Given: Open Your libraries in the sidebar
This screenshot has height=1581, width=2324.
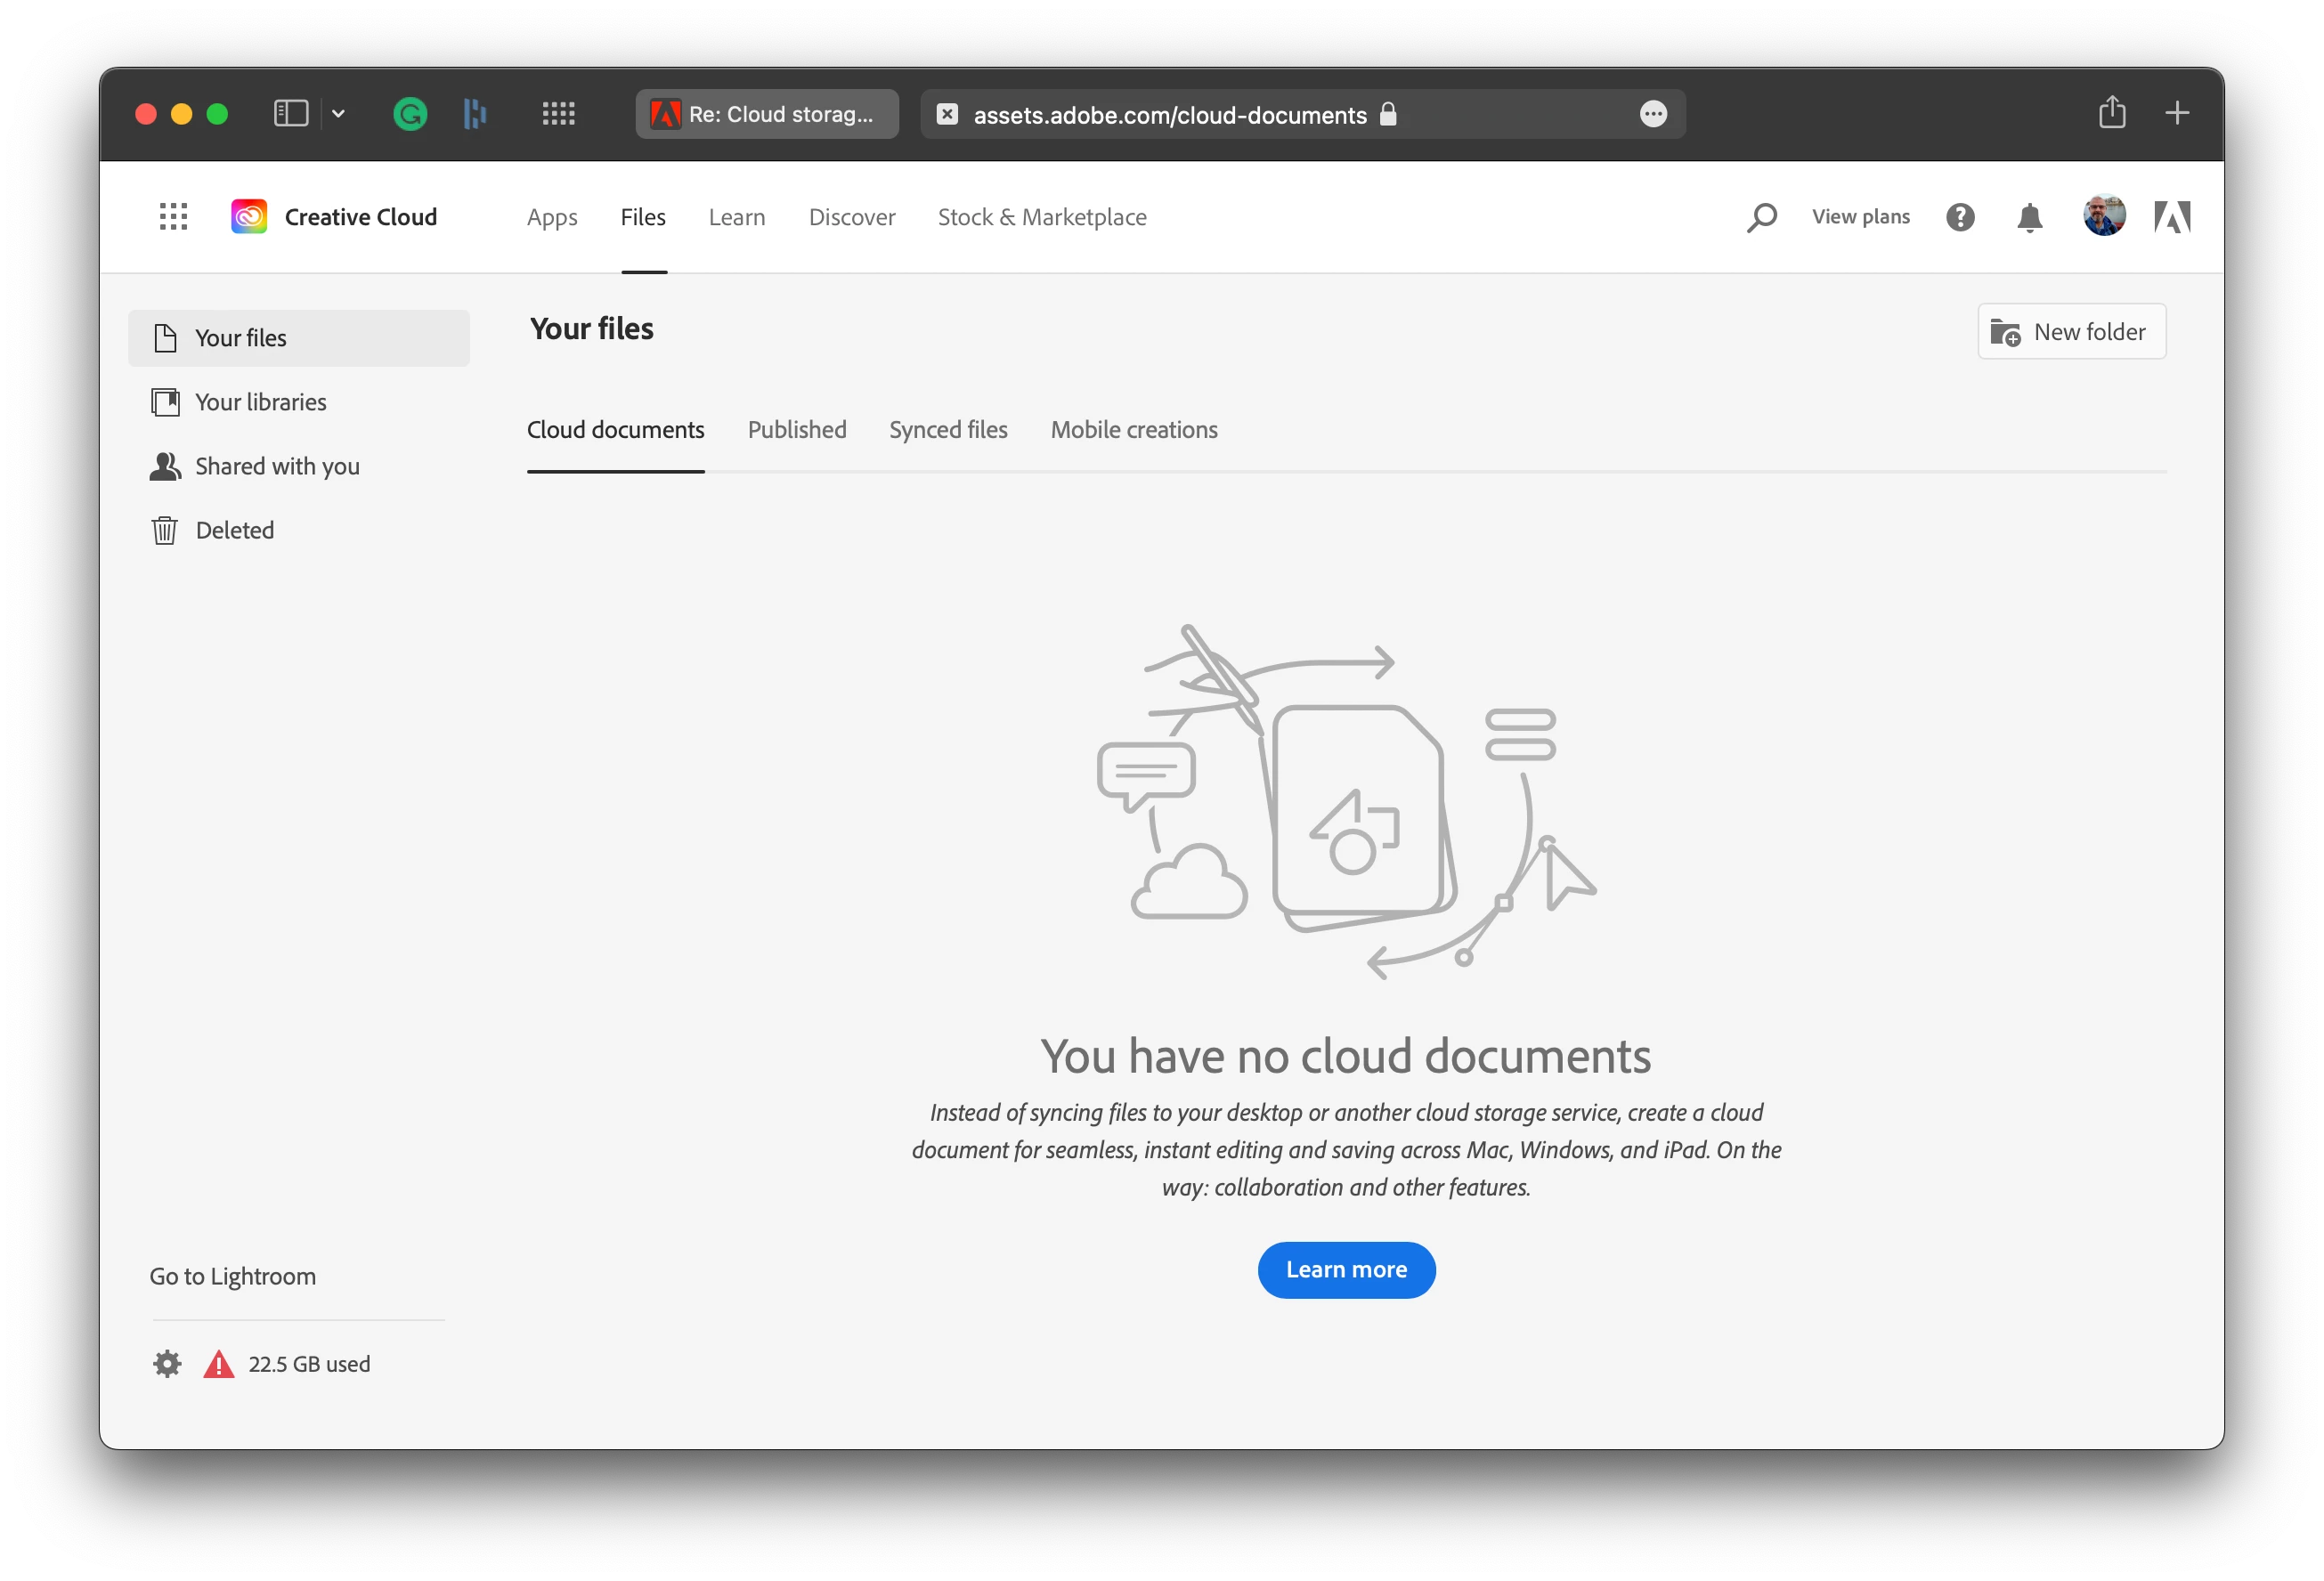Looking at the screenshot, I should [x=260, y=402].
